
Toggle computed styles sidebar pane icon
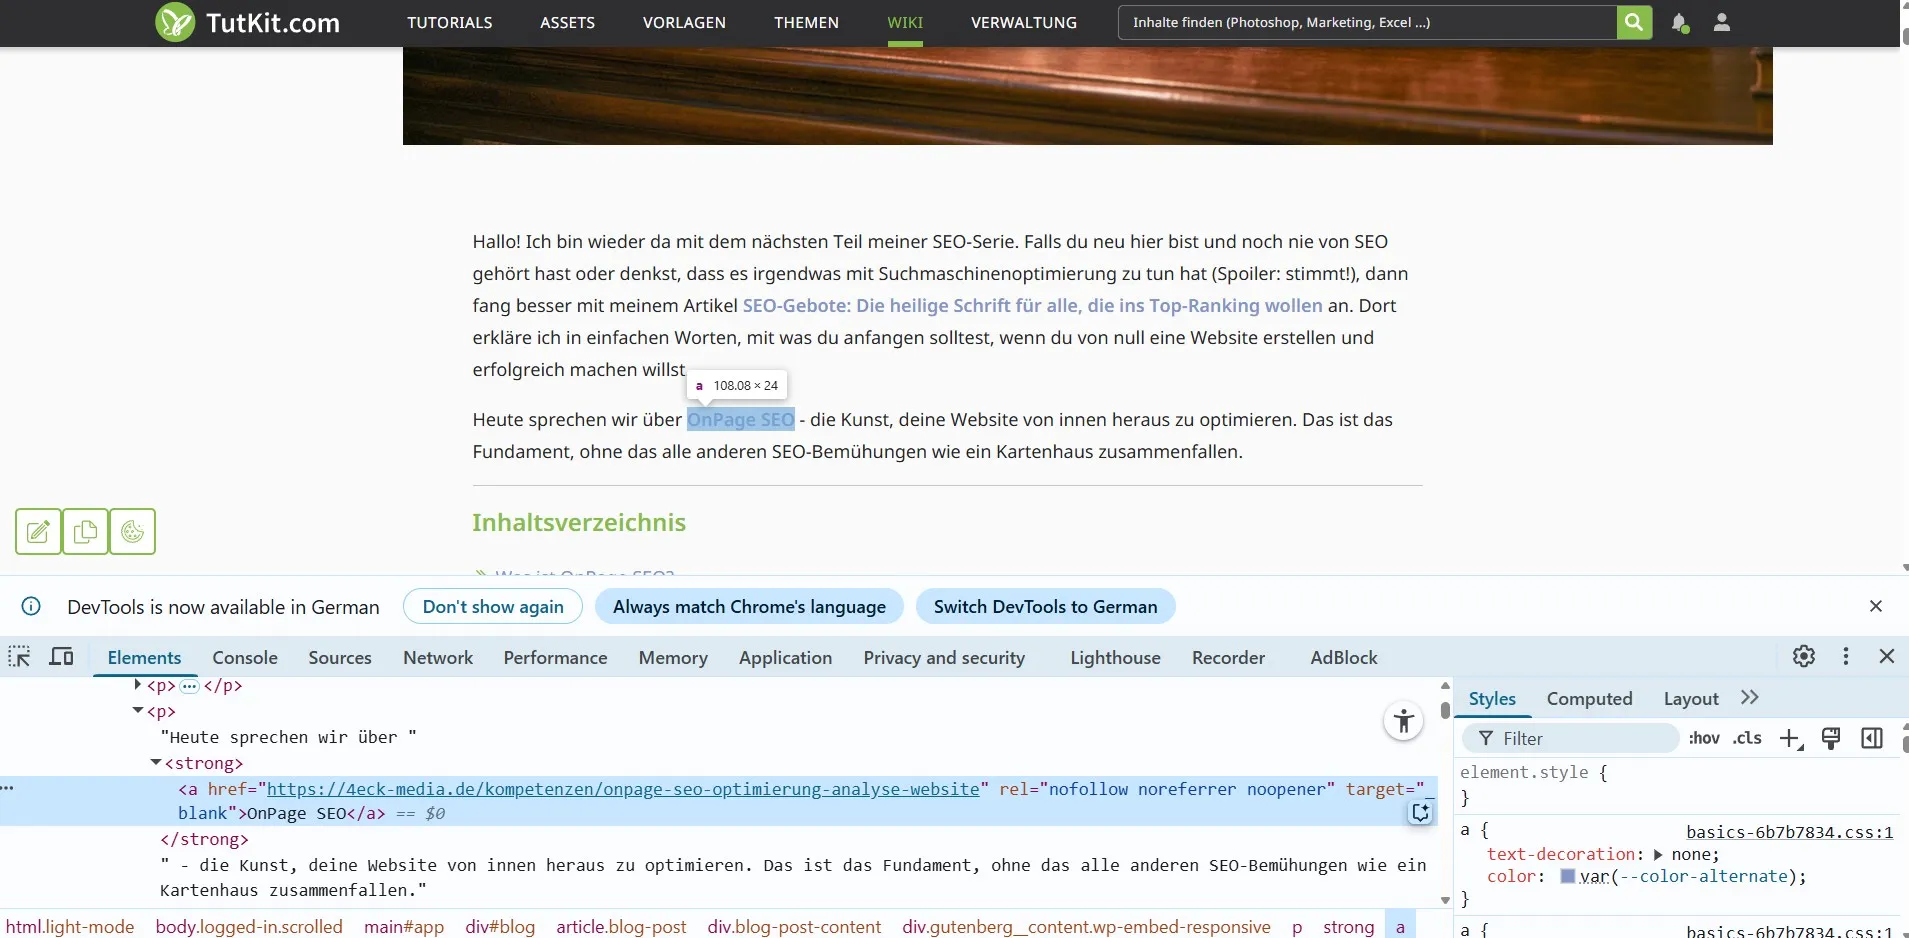[1872, 738]
